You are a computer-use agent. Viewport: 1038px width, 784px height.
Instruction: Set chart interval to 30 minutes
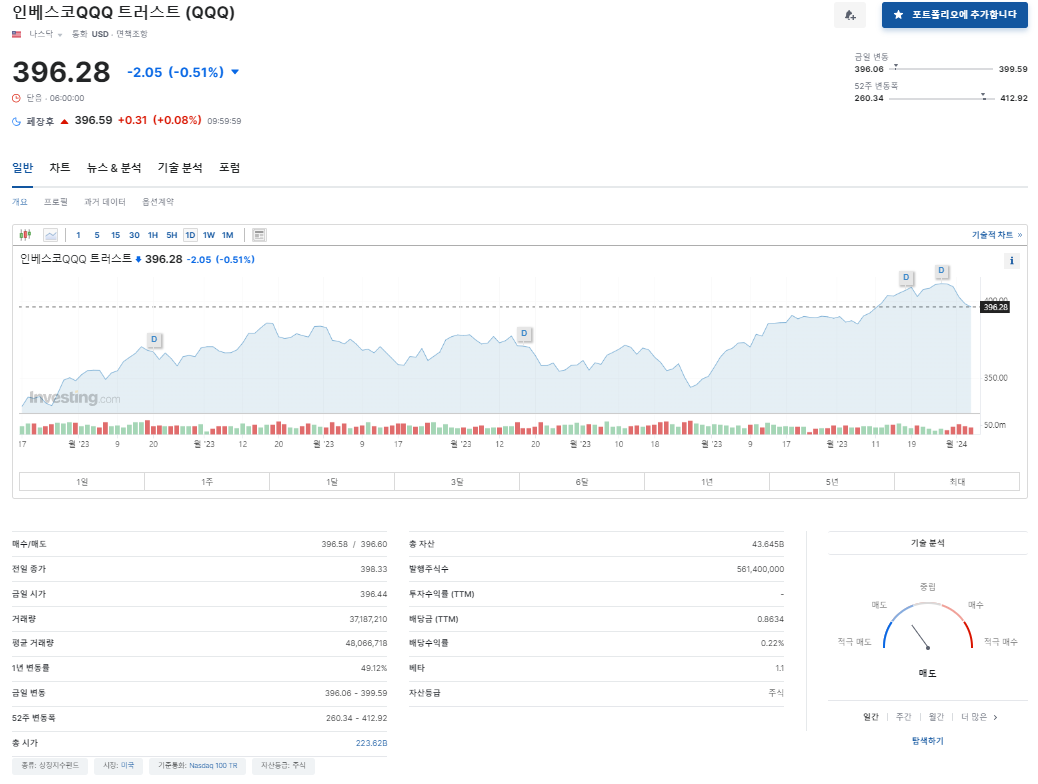click(134, 235)
